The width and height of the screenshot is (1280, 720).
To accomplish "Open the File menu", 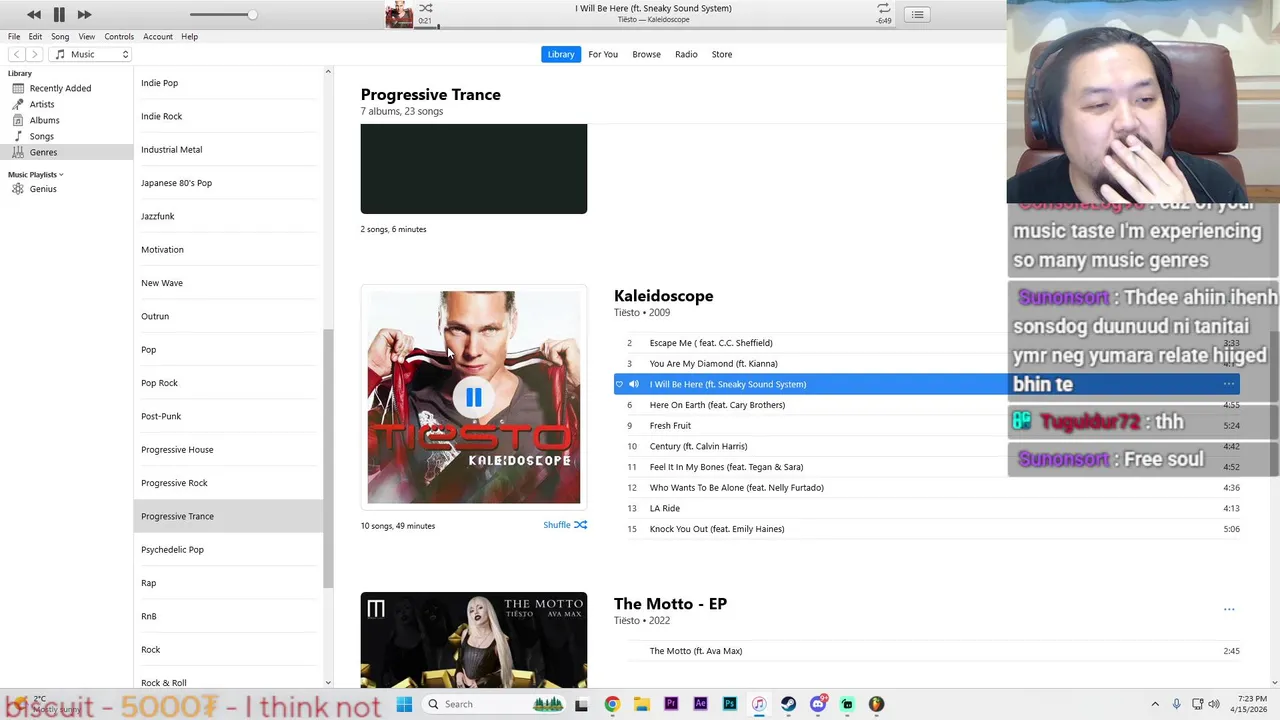I will [x=14, y=36].
